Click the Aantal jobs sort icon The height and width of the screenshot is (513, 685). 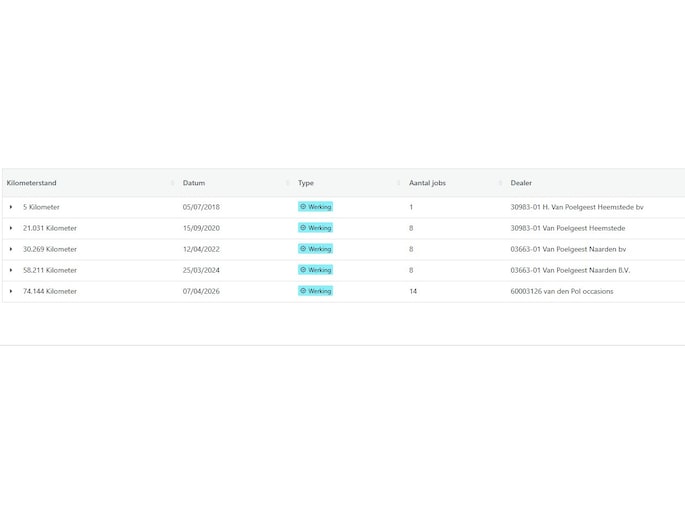tap(501, 183)
